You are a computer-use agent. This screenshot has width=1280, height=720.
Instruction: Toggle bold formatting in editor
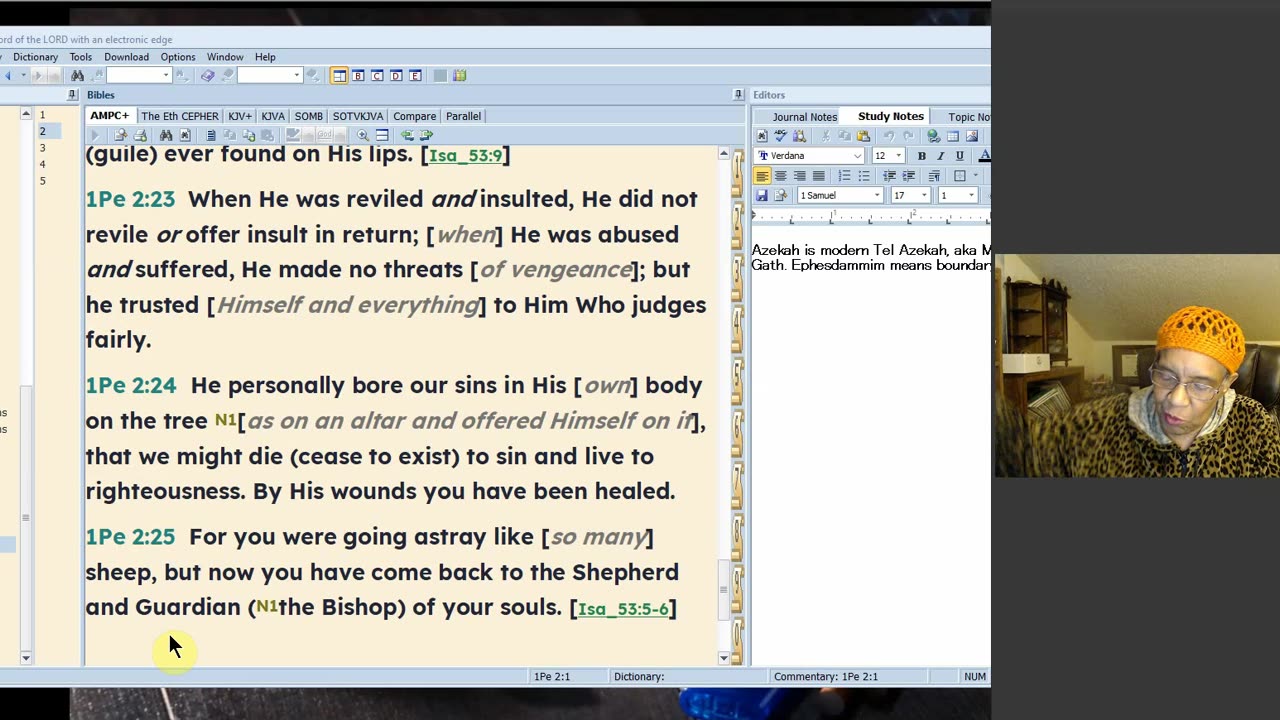[x=922, y=156]
